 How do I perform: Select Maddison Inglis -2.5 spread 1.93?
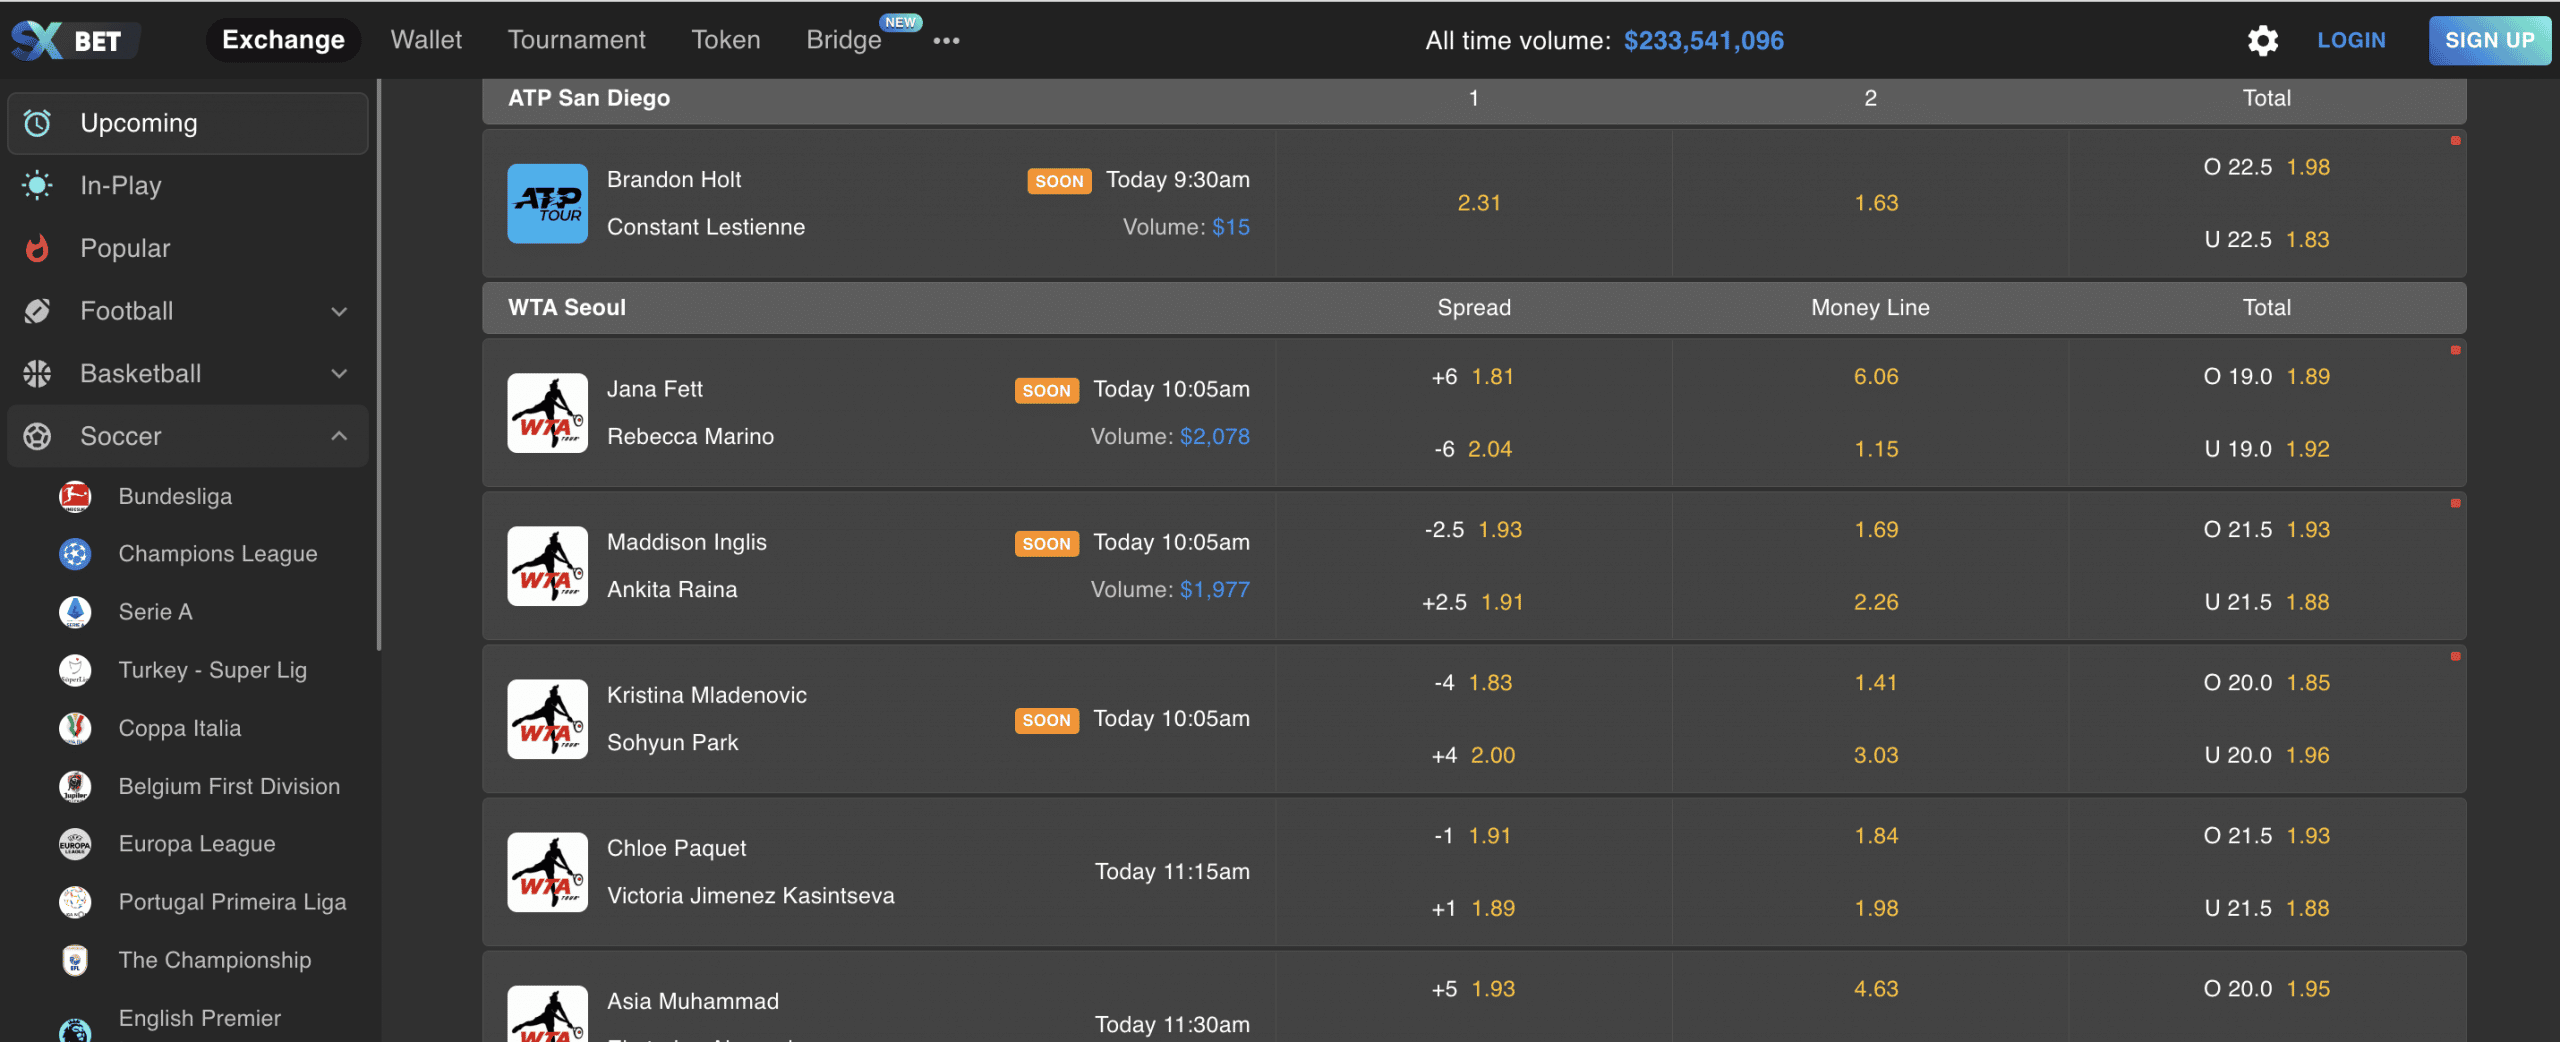pos(1473,530)
